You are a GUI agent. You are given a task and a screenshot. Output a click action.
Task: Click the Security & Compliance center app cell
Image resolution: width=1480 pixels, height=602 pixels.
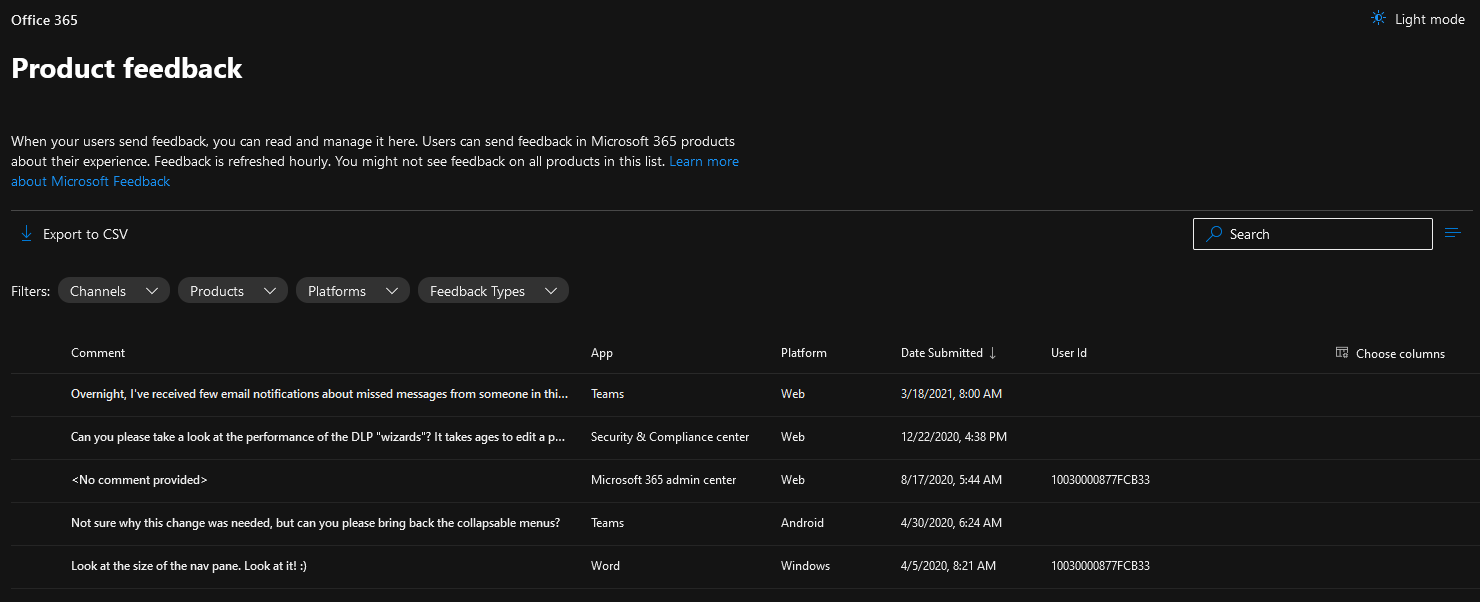[x=670, y=437]
